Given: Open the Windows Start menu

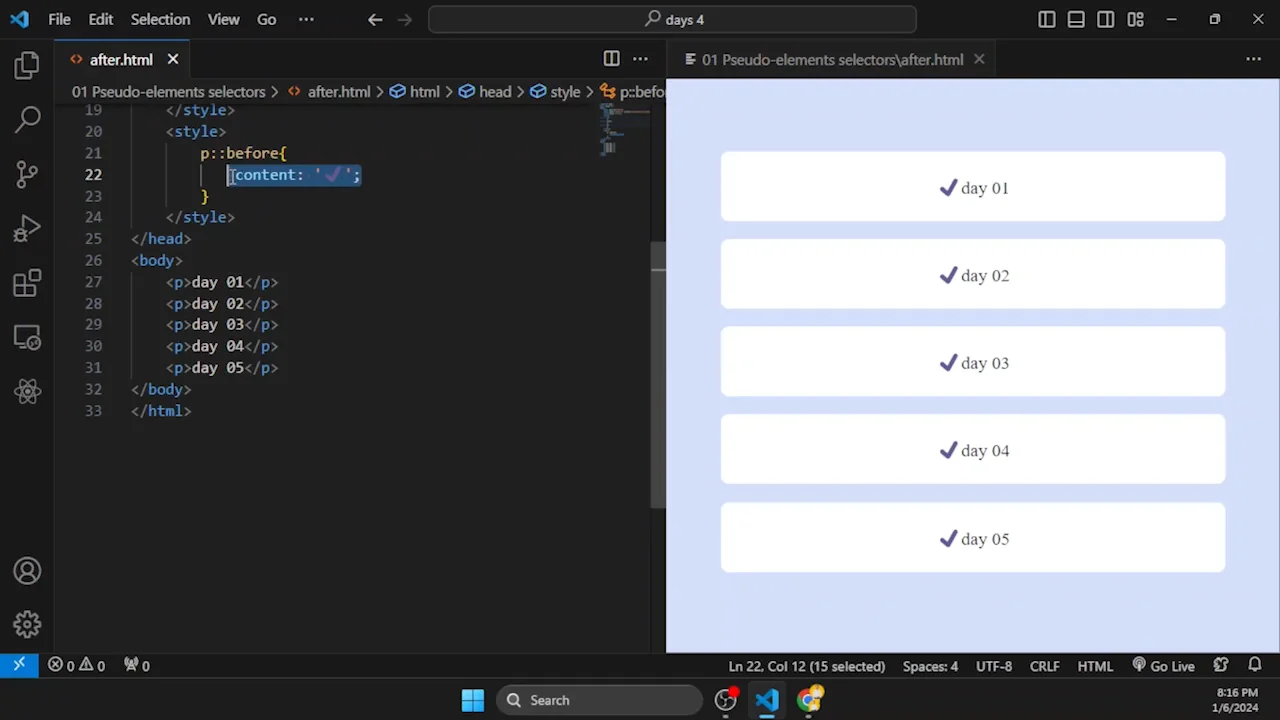Looking at the screenshot, I should coord(473,700).
